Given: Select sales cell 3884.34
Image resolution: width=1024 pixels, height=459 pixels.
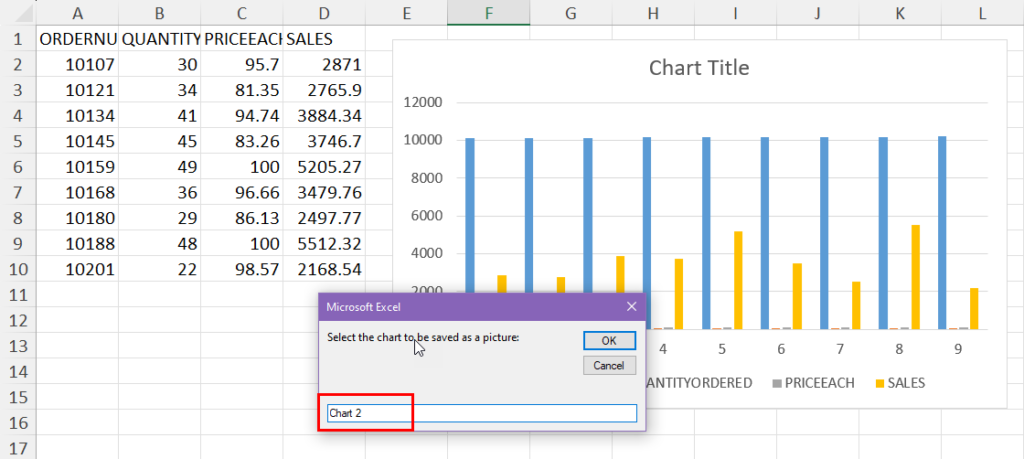Looking at the screenshot, I should point(325,116).
